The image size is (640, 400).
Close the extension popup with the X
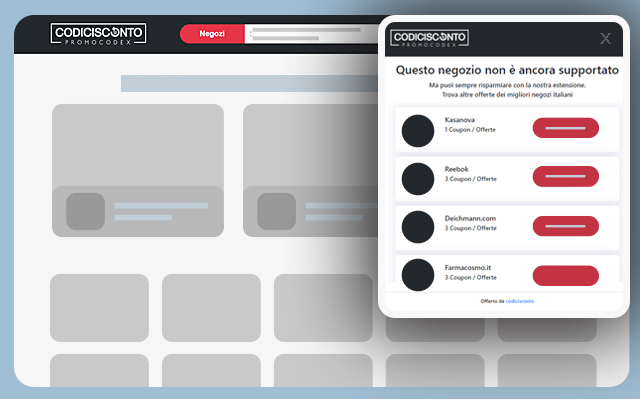coord(605,38)
